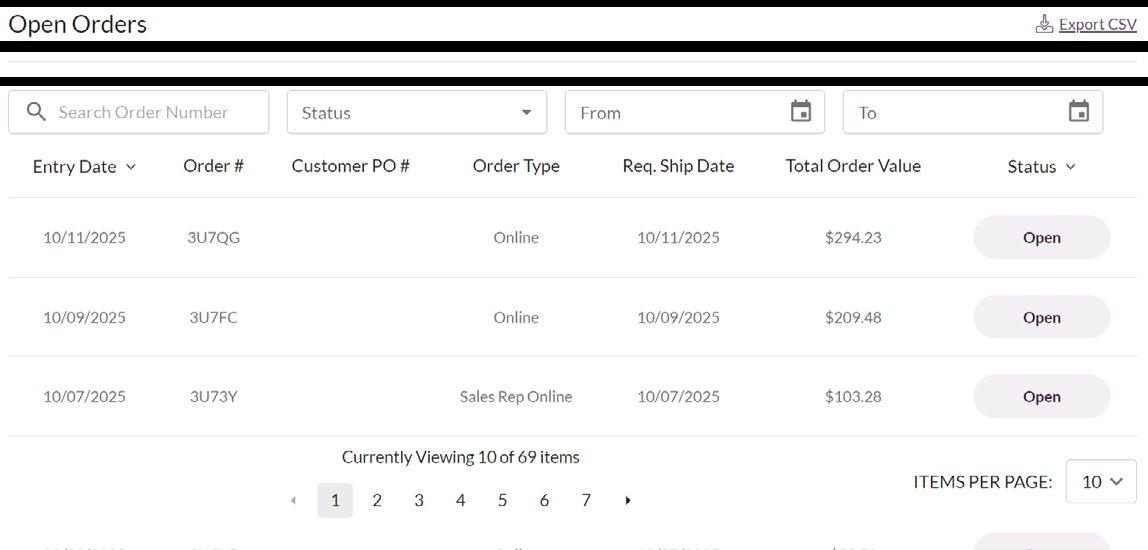Click Open status for order 3U7FC
This screenshot has height=550, width=1148.
[1041, 317]
